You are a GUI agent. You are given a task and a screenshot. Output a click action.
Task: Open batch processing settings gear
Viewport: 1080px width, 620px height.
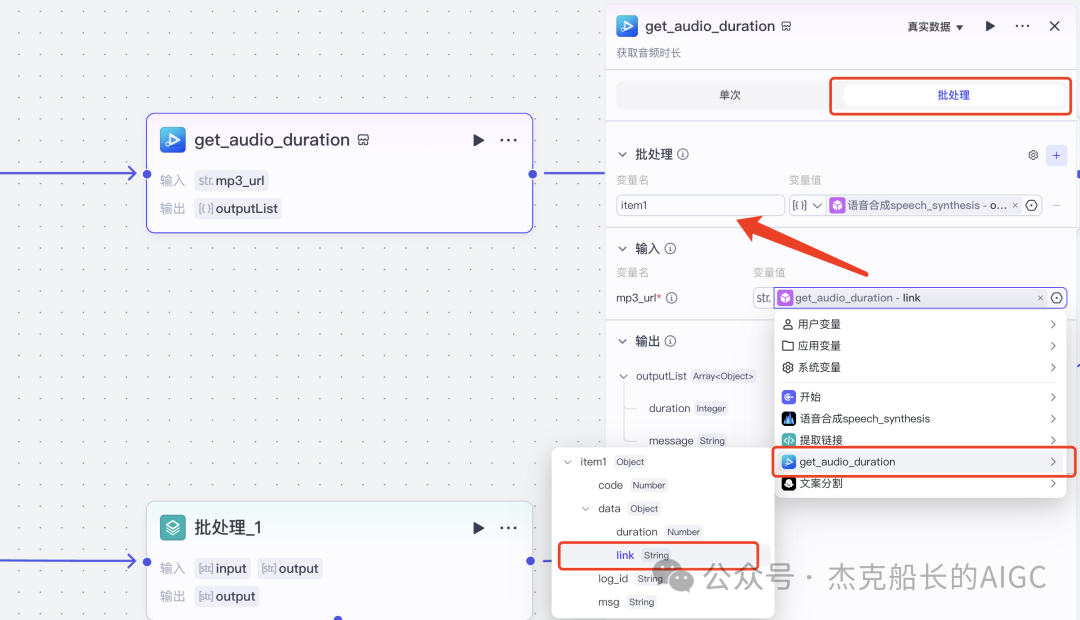point(1032,155)
